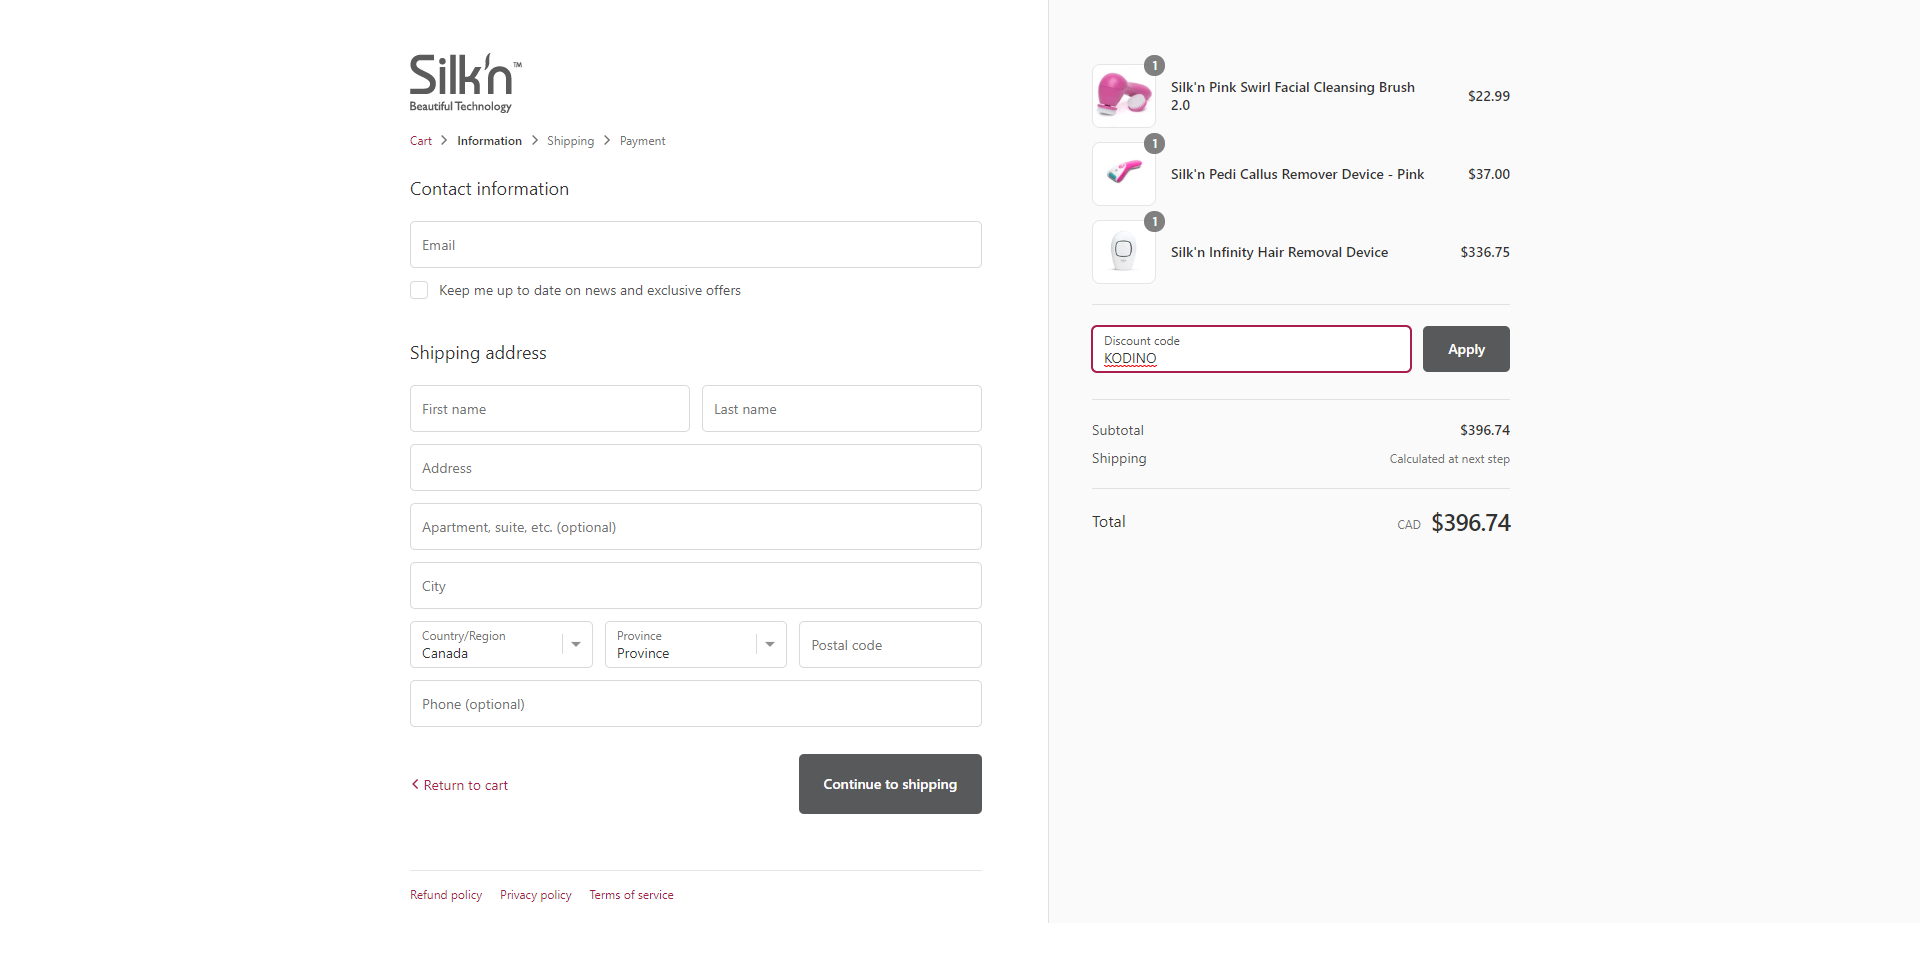Image resolution: width=1920 pixels, height=964 pixels.
Task: Open the Cart breadcrumb link
Action: click(x=421, y=141)
